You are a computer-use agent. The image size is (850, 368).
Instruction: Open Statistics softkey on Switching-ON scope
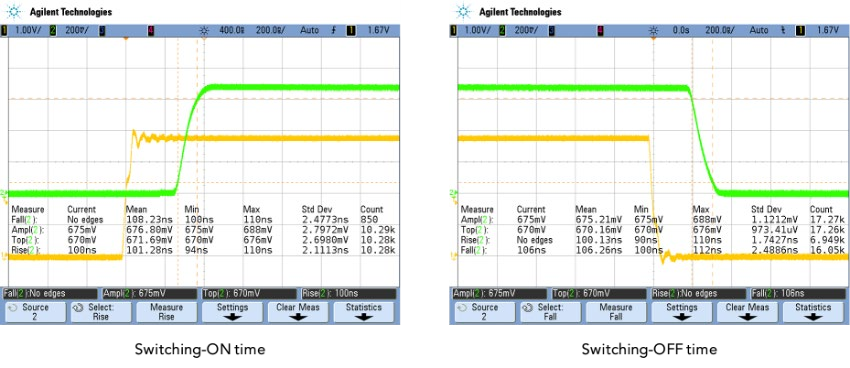coord(363,312)
